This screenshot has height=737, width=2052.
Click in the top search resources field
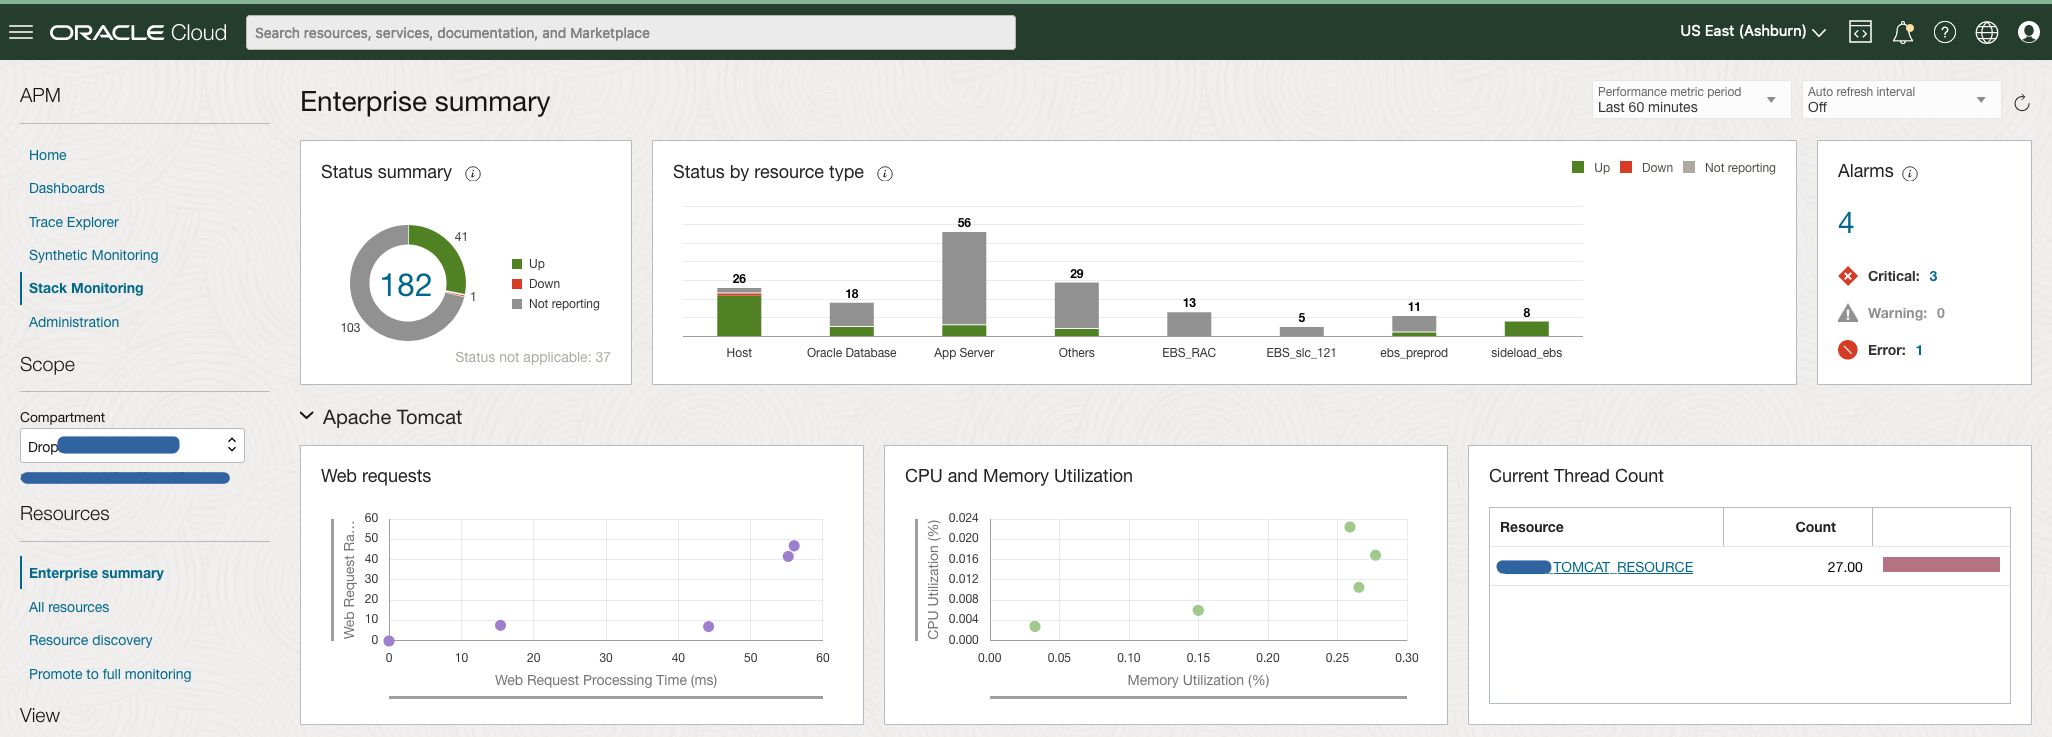tap(631, 32)
